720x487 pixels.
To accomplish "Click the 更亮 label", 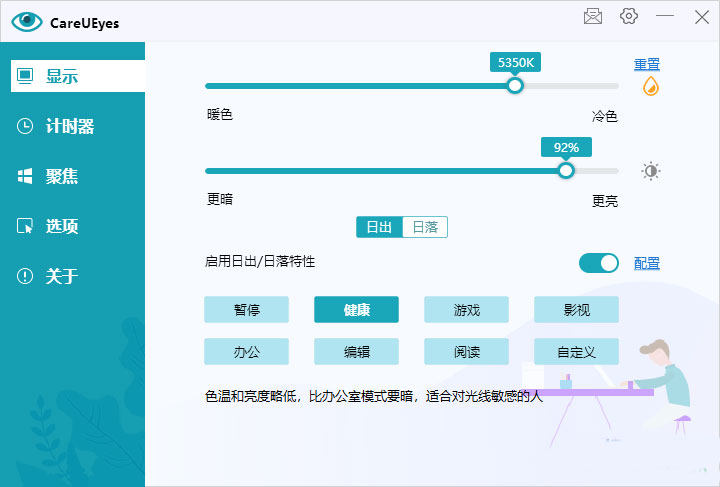I will tap(605, 201).
